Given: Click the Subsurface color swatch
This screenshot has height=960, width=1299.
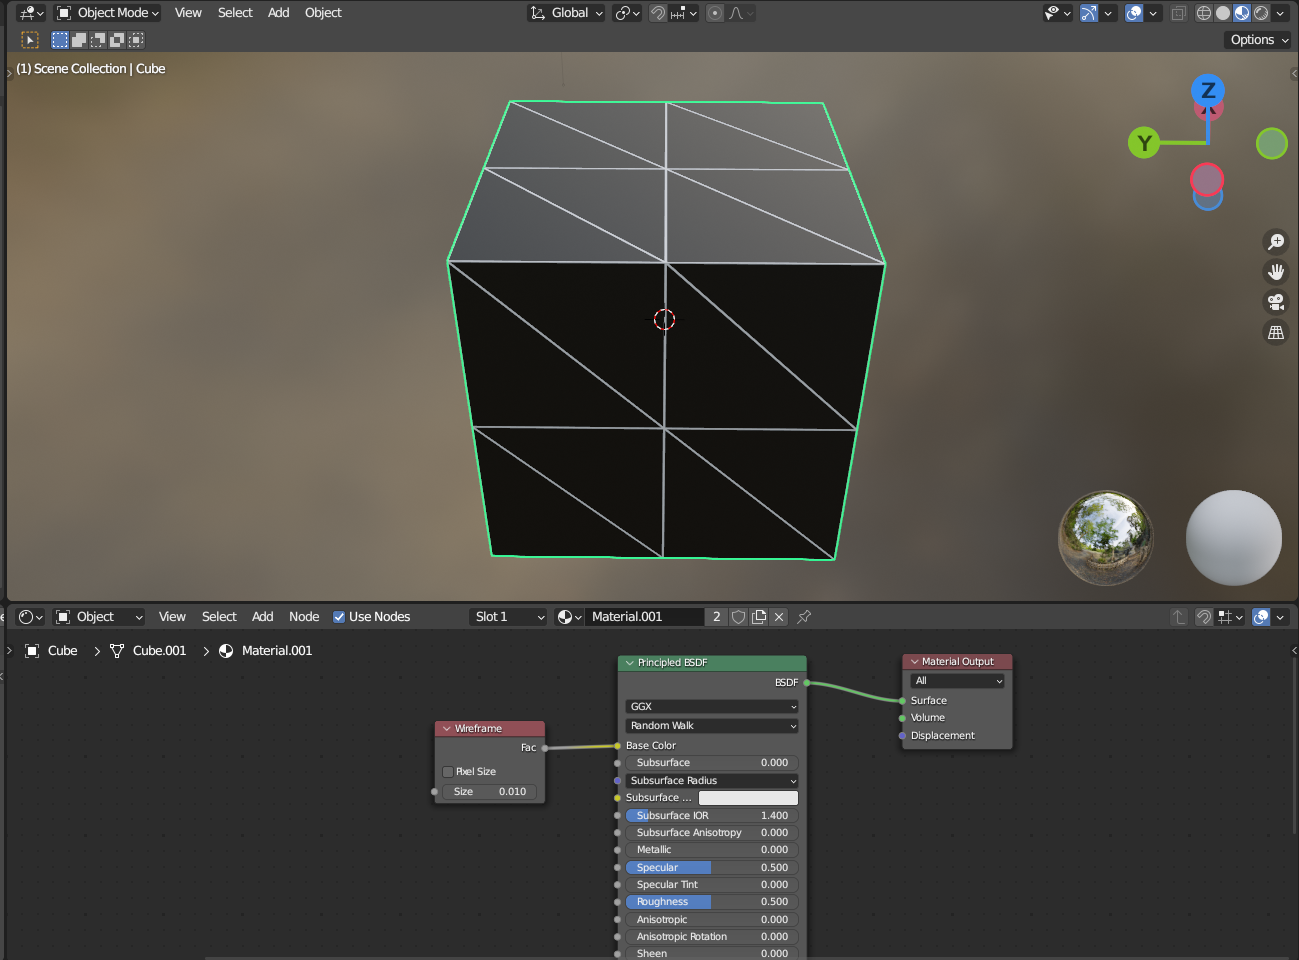Looking at the screenshot, I should [748, 798].
